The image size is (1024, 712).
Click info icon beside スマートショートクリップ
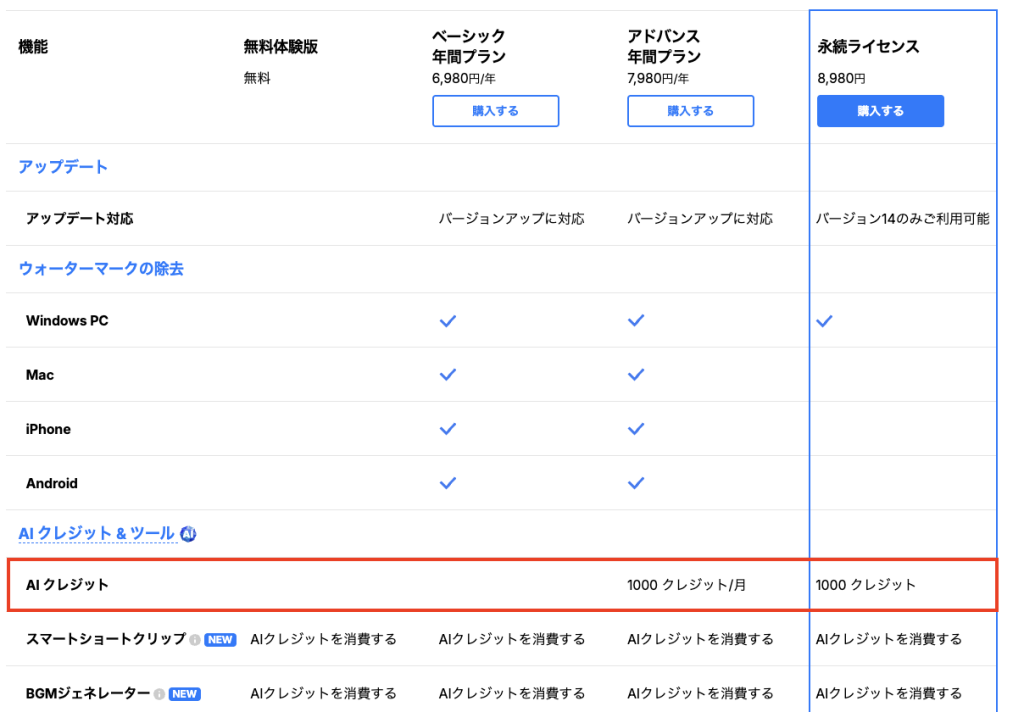point(195,640)
